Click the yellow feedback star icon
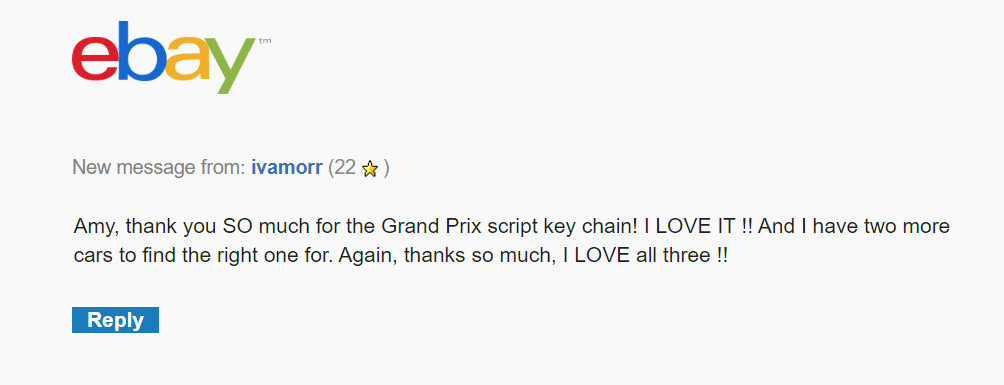This screenshot has height=385, width=1004. click(370, 169)
